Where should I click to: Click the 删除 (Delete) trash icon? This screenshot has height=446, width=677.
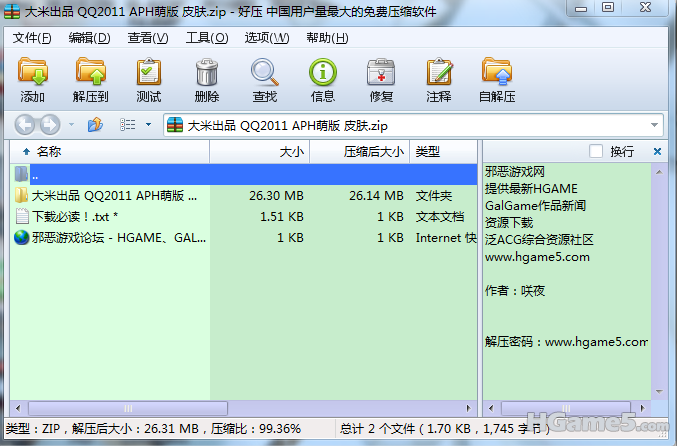click(x=207, y=73)
